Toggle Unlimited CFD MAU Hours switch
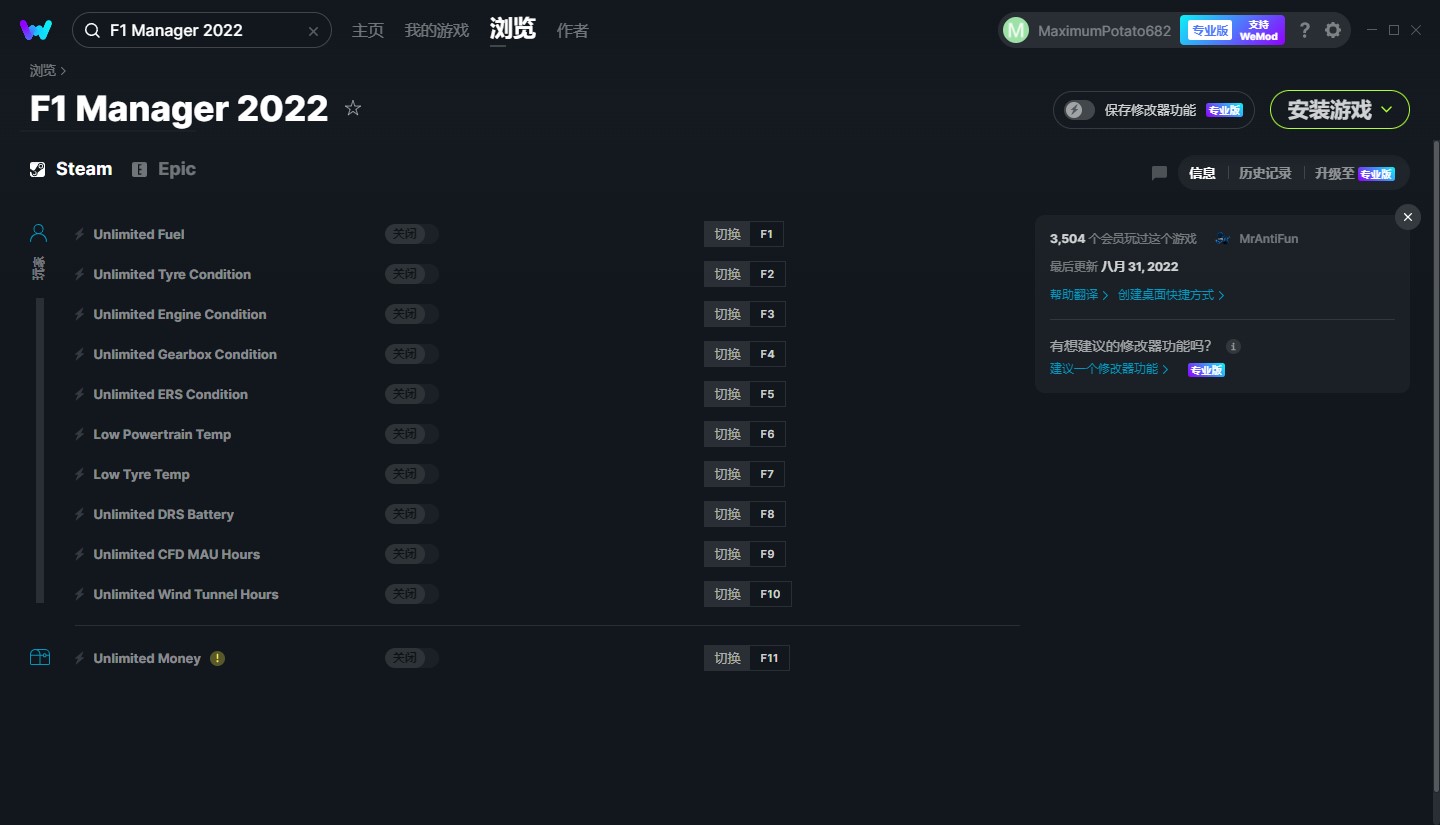This screenshot has width=1440, height=825. click(412, 554)
